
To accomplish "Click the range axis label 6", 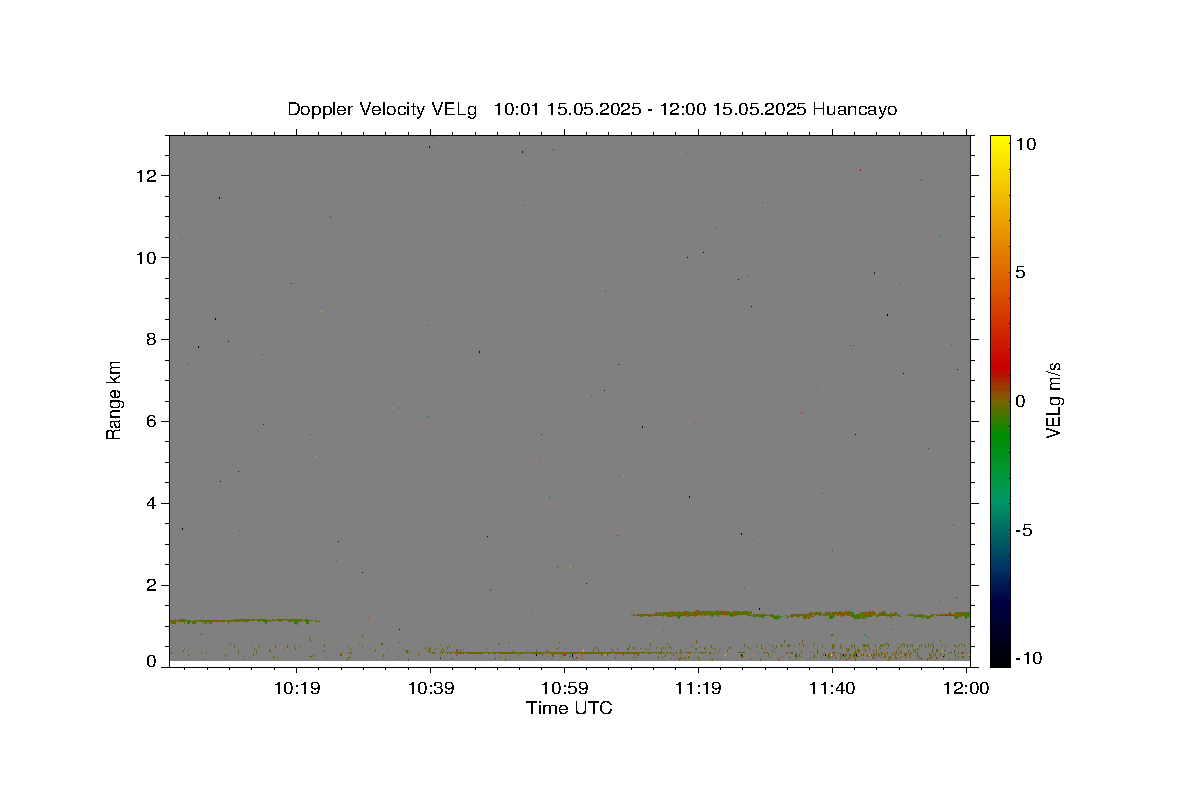I will pos(153,422).
